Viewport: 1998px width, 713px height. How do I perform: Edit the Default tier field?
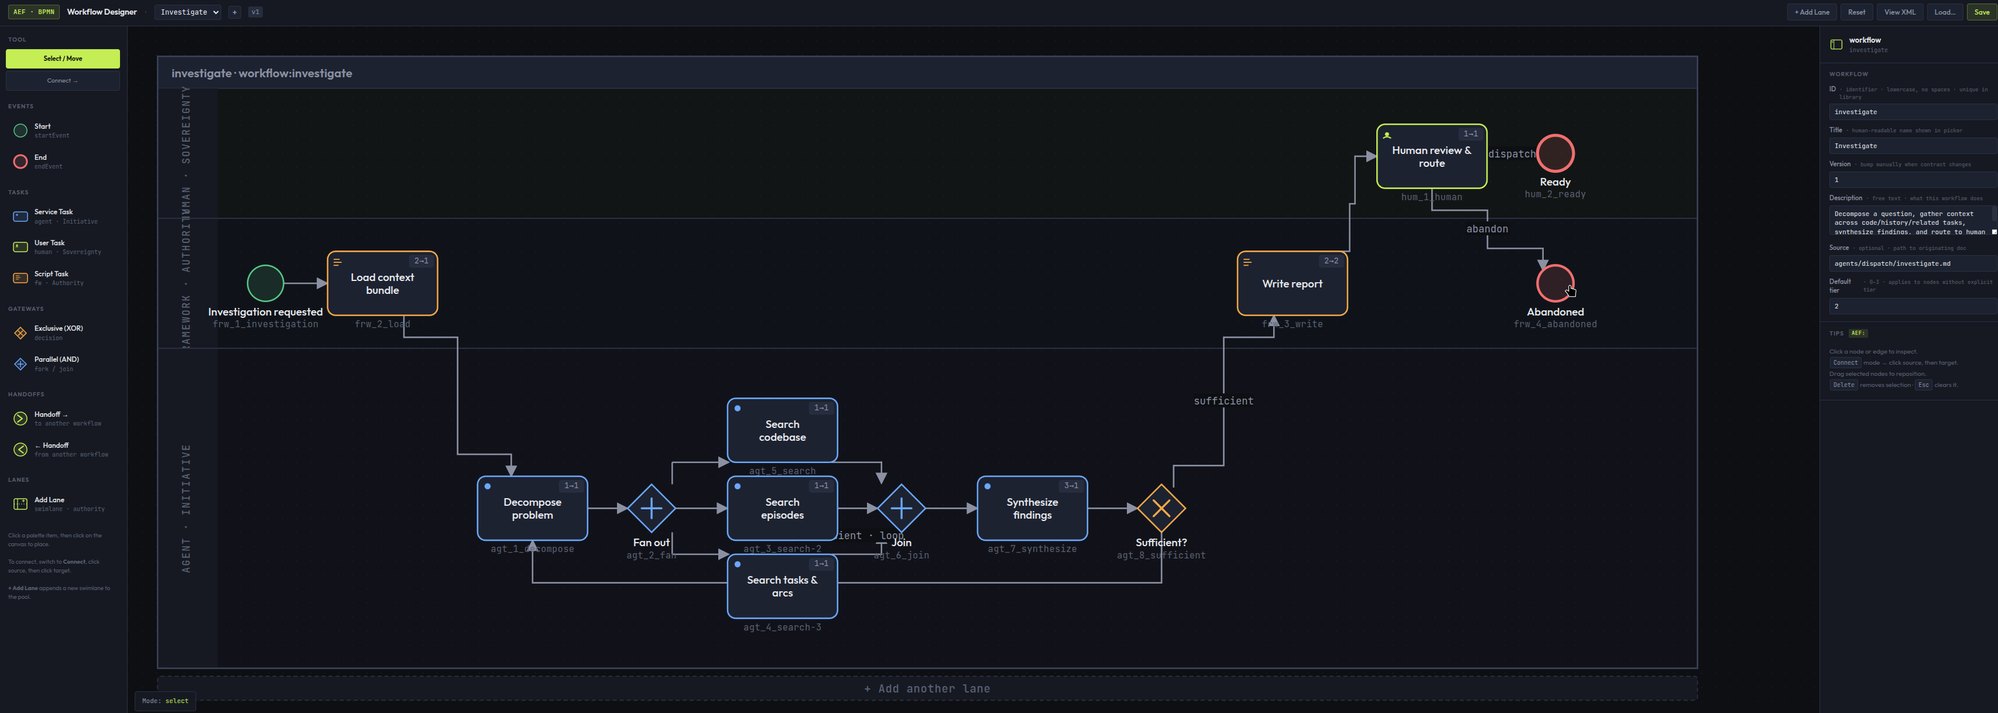pos(1912,306)
